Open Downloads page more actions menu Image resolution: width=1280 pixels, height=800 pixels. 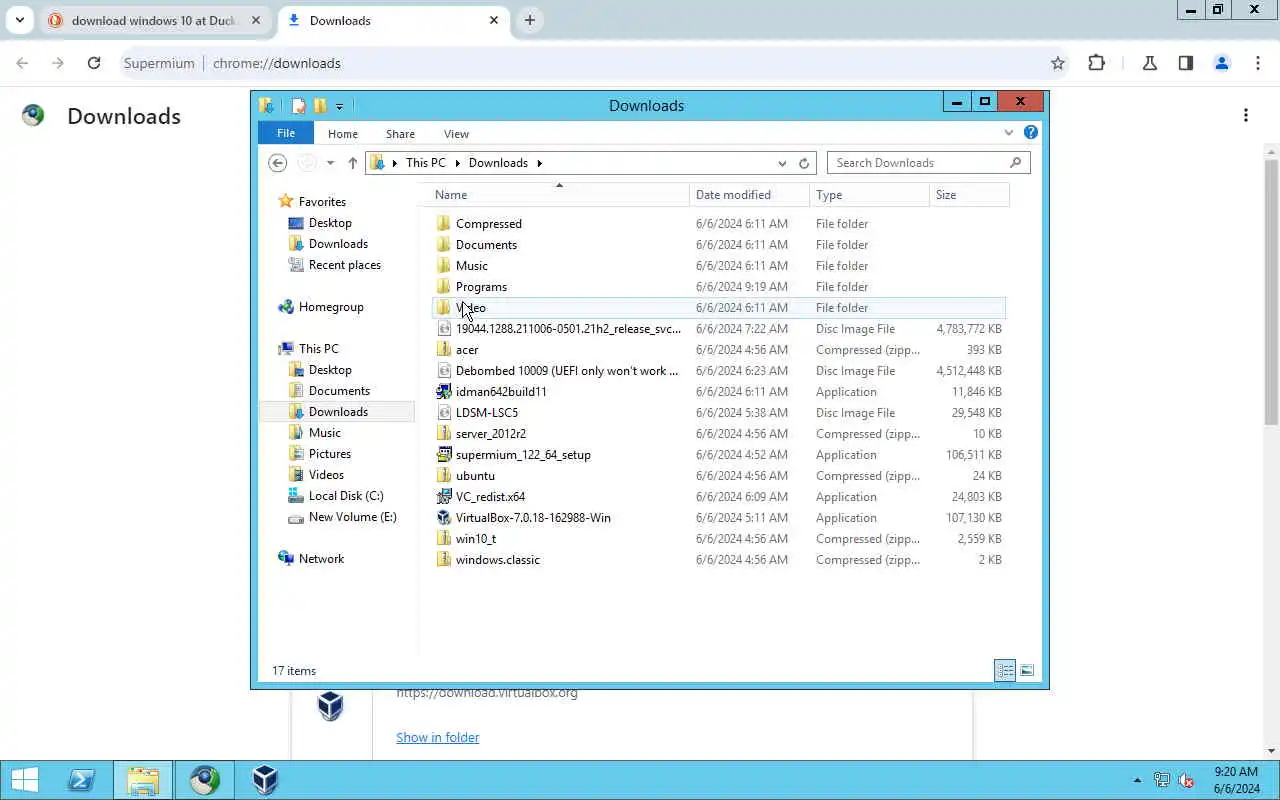[1246, 115]
